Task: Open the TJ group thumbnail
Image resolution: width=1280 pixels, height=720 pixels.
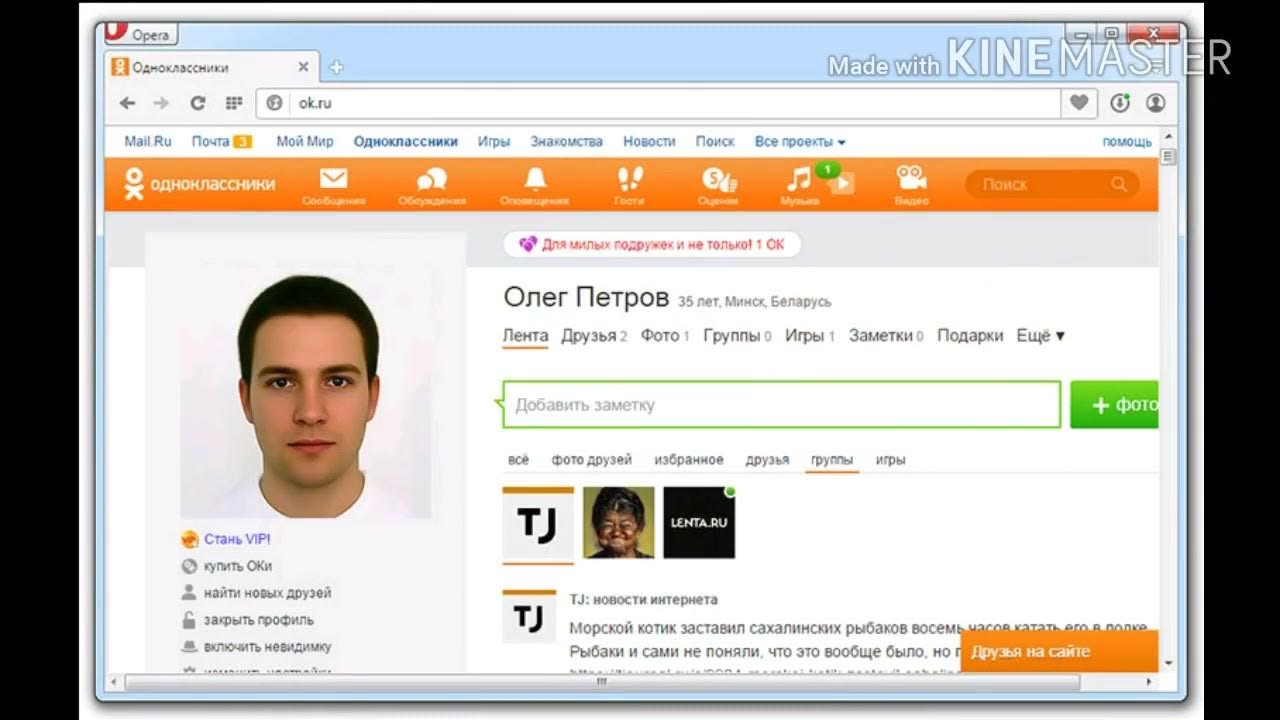Action: point(538,523)
